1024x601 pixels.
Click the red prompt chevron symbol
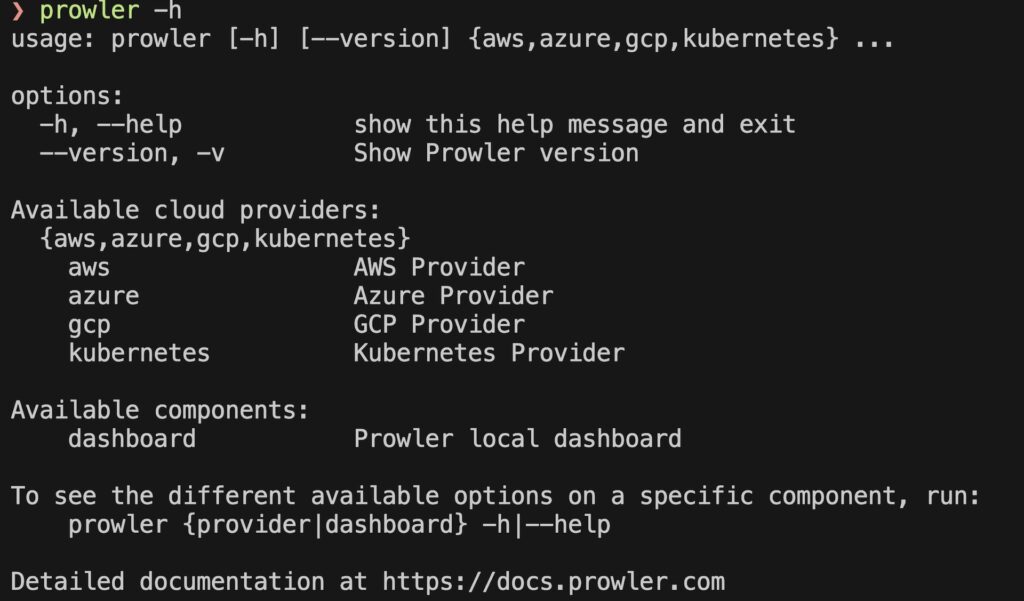point(18,11)
